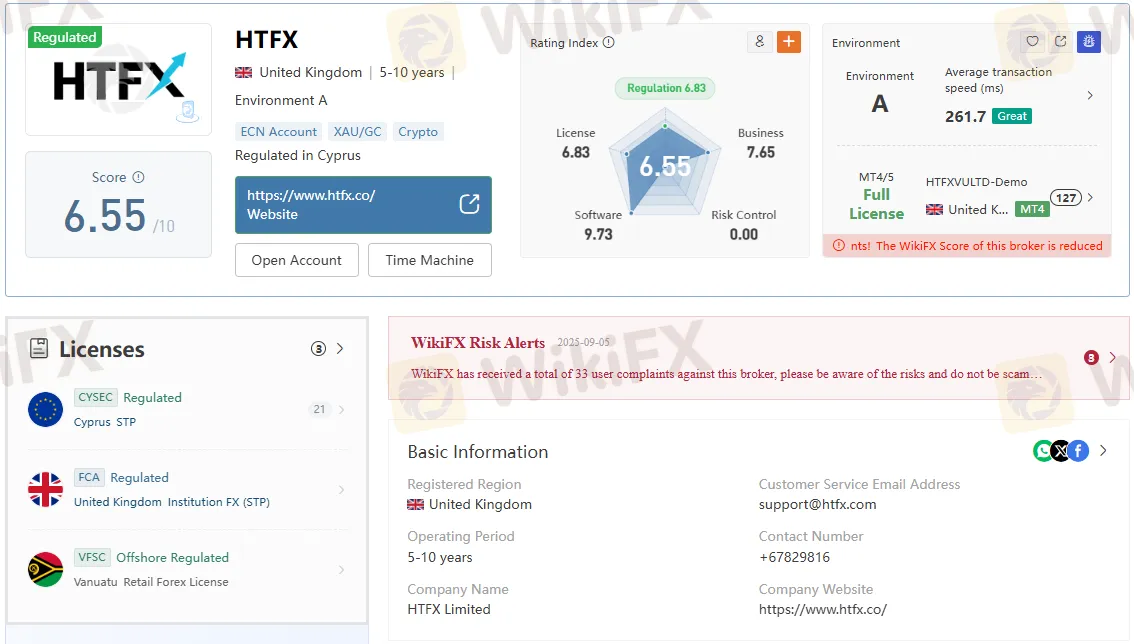Open the Facebook social media icon

(x=1078, y=451)
